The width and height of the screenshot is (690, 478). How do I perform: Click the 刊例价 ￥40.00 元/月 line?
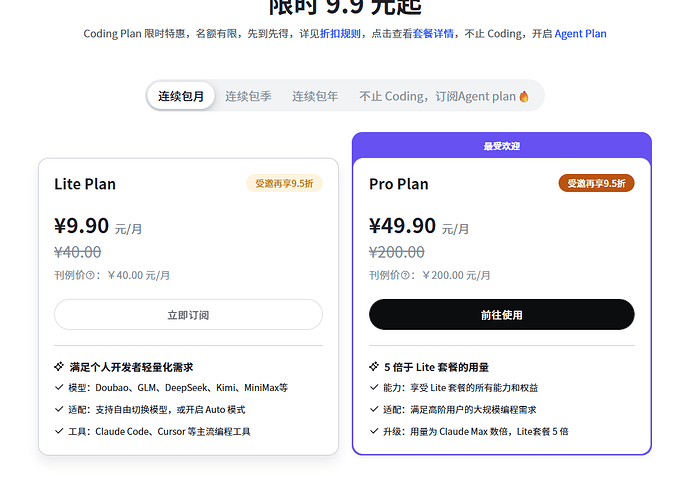pyautogui.click(x=112, y=276)
